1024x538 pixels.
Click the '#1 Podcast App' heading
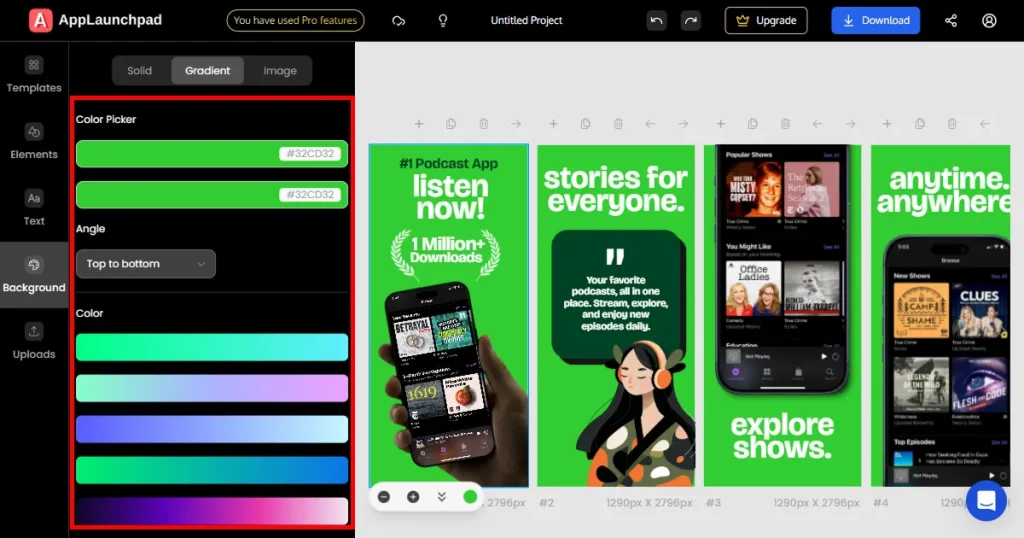coord(449,163)
